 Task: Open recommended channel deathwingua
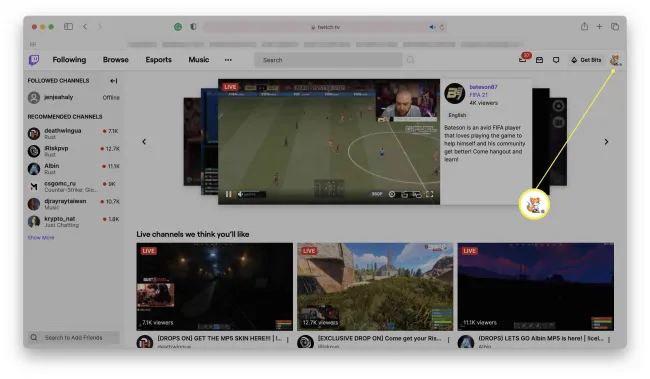(73, 134)
